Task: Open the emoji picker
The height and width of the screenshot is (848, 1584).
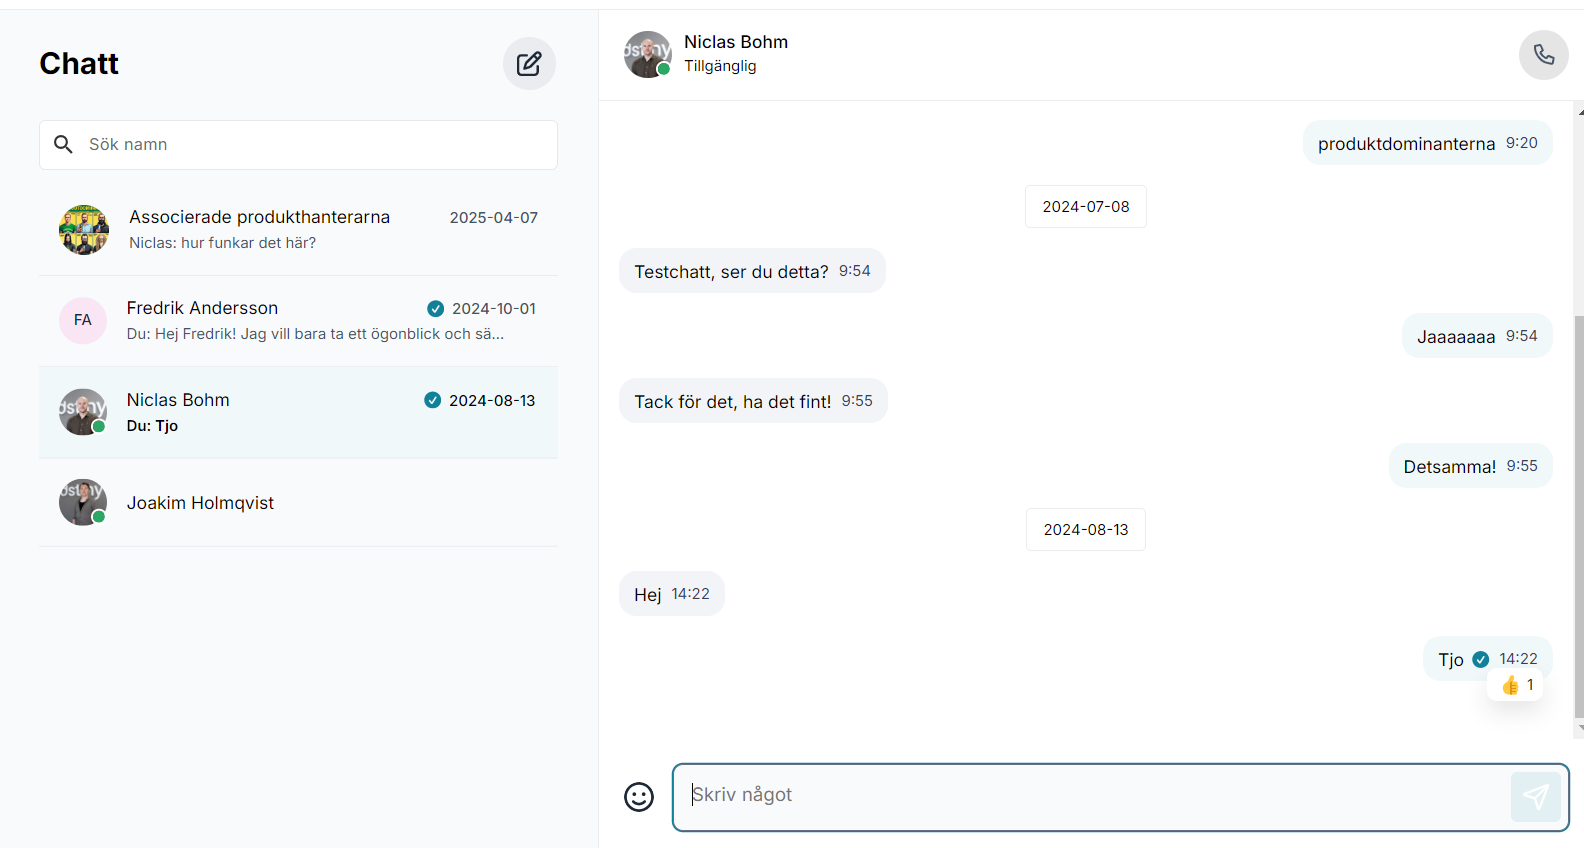Action: (639, 797)
